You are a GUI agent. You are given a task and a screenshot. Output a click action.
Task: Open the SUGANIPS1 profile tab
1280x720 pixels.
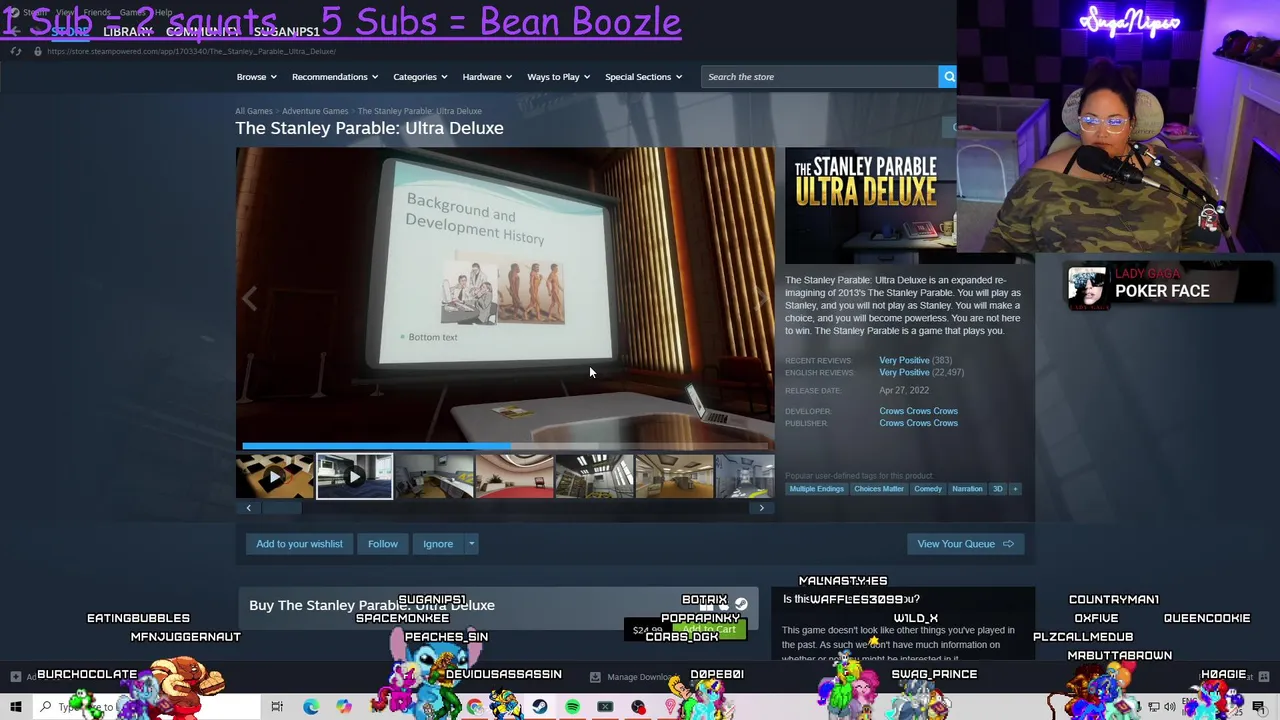(287, 31)
